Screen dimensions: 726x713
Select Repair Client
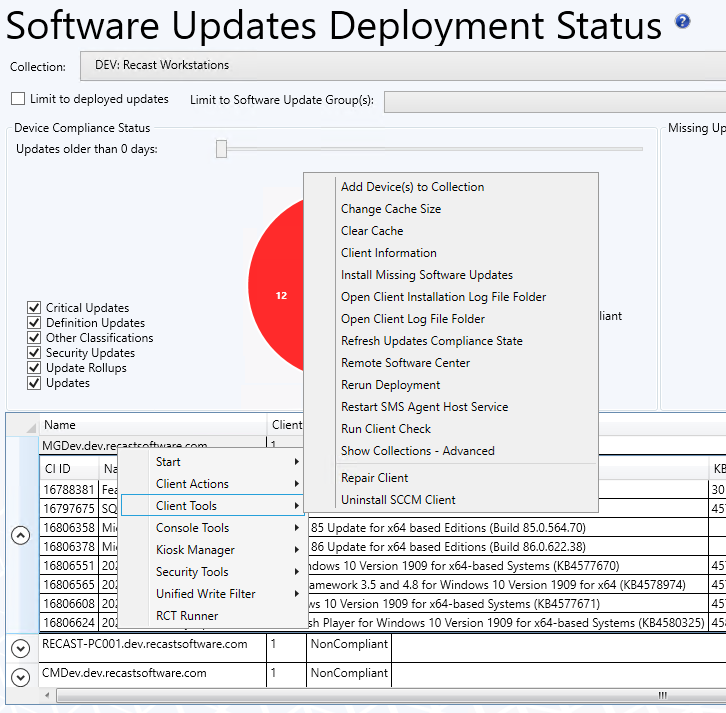[x=451, y=478]
